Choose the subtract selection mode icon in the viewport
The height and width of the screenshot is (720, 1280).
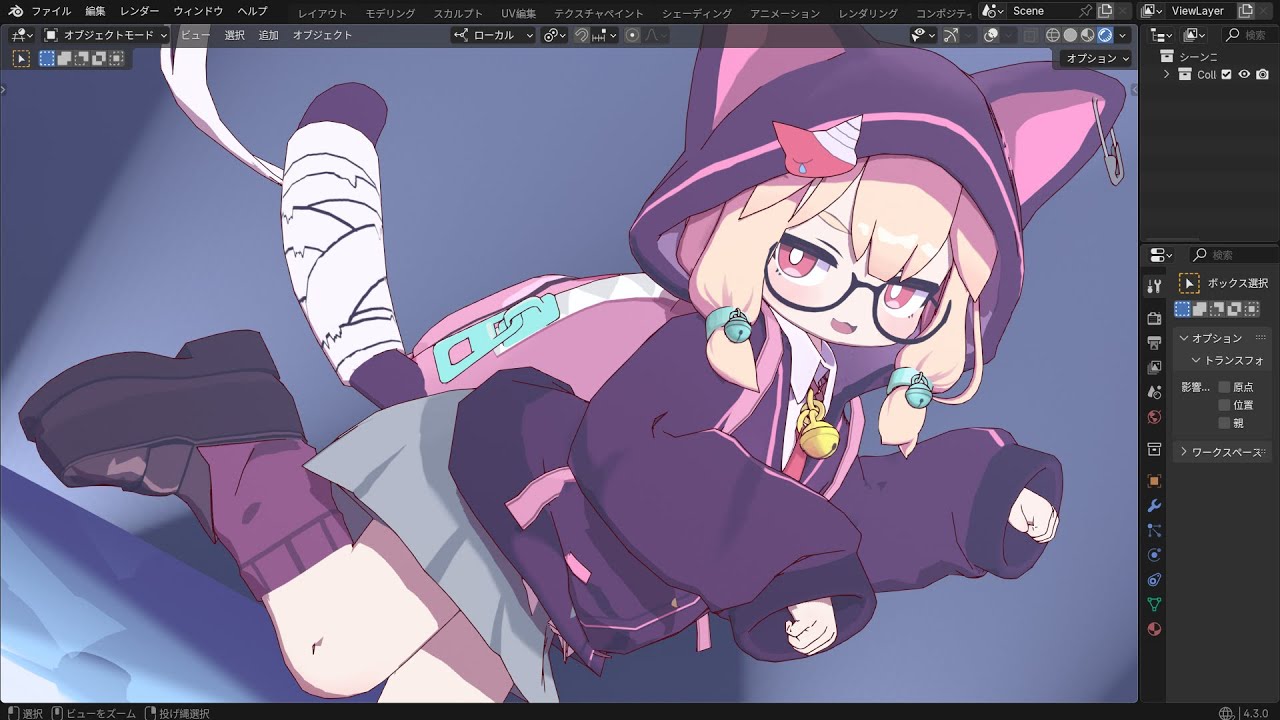pos(82,58)
